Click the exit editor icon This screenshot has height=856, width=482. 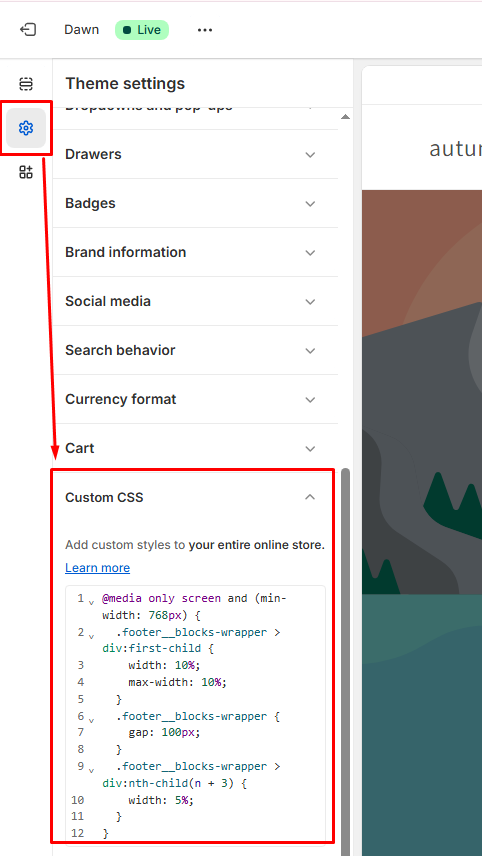point(28,29)
